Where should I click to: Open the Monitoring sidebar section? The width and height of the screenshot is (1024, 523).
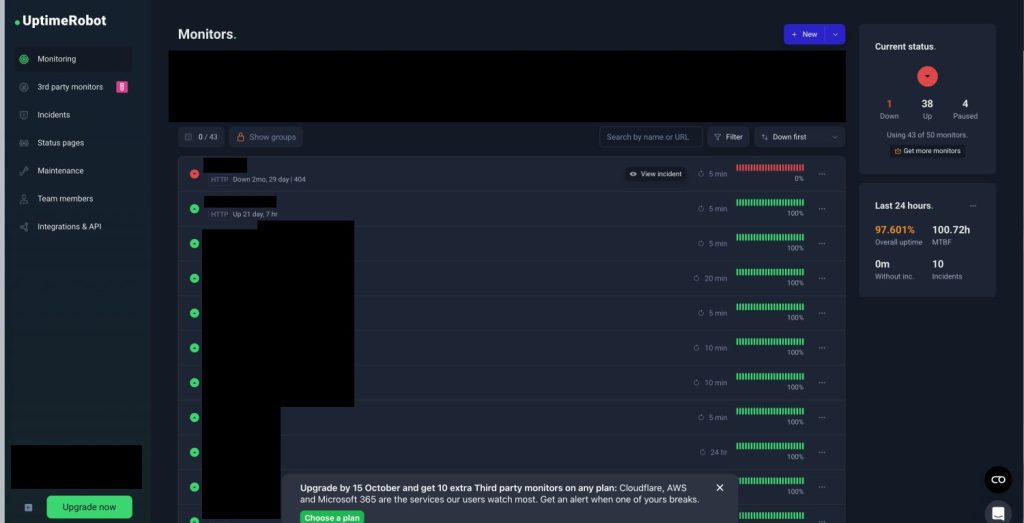tap(73, 59)
